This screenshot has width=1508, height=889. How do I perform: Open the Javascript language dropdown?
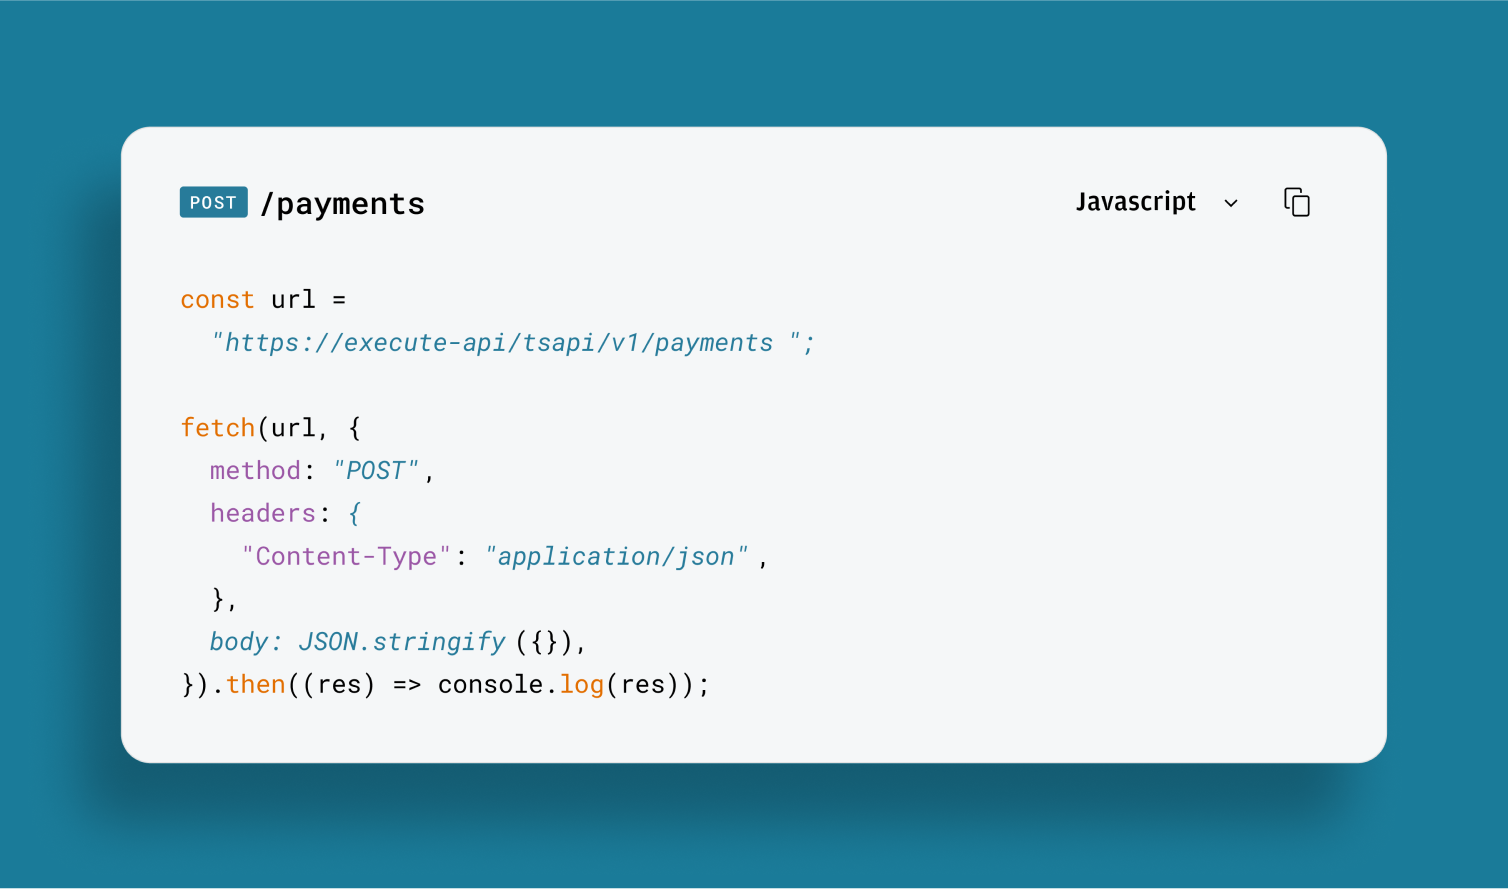tap(1135, 202)
